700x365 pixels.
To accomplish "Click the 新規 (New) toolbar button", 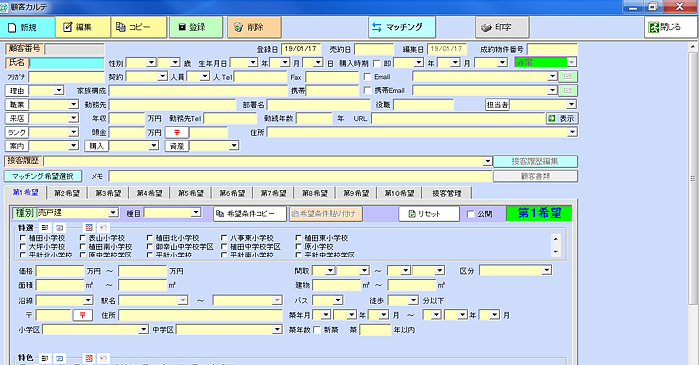I will tap(28, 27).
